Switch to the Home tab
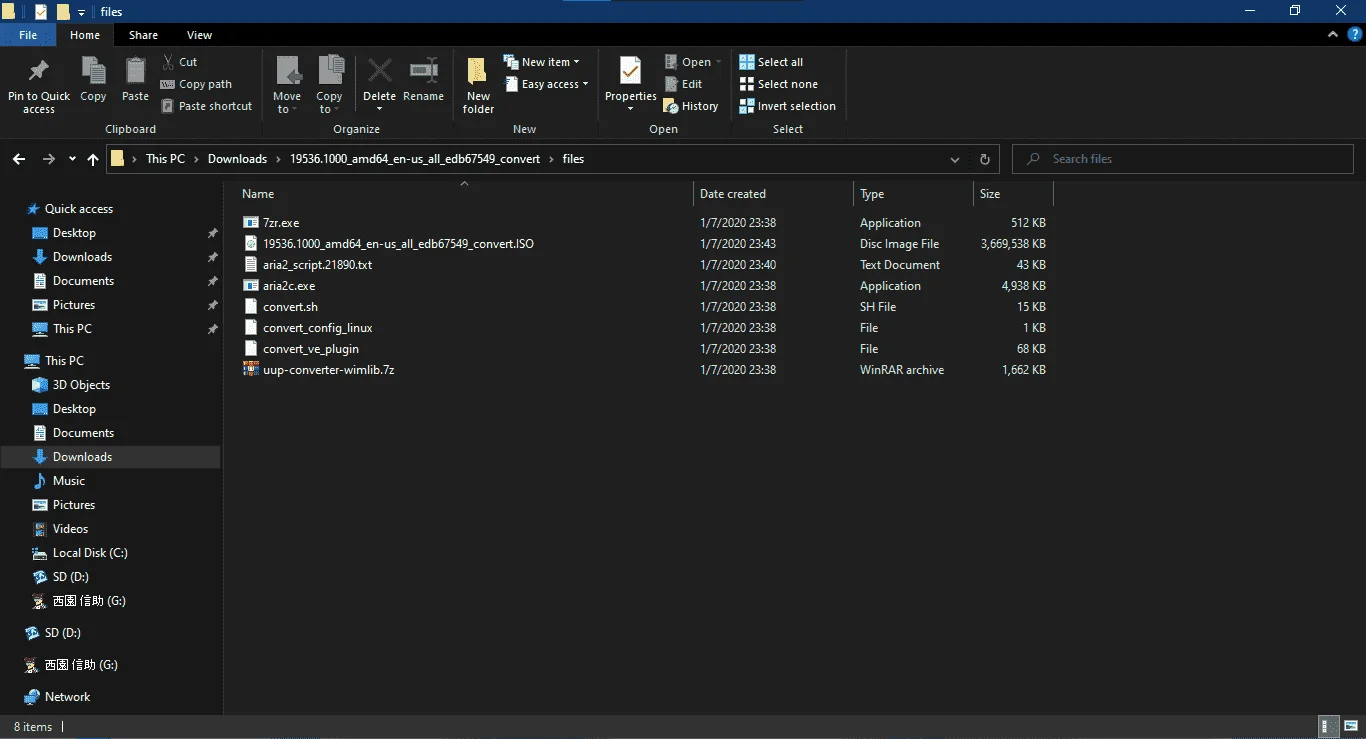 point(85,35)
